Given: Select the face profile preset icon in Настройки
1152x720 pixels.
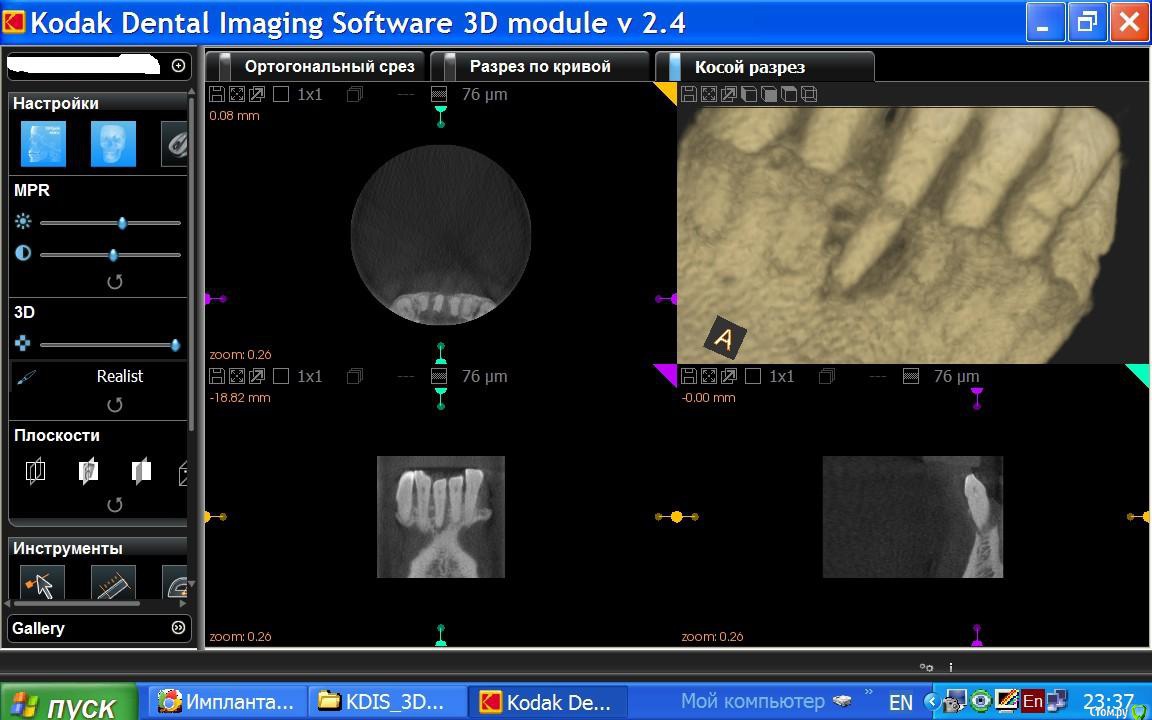Looking at the screenshot, I should (43, 144).
